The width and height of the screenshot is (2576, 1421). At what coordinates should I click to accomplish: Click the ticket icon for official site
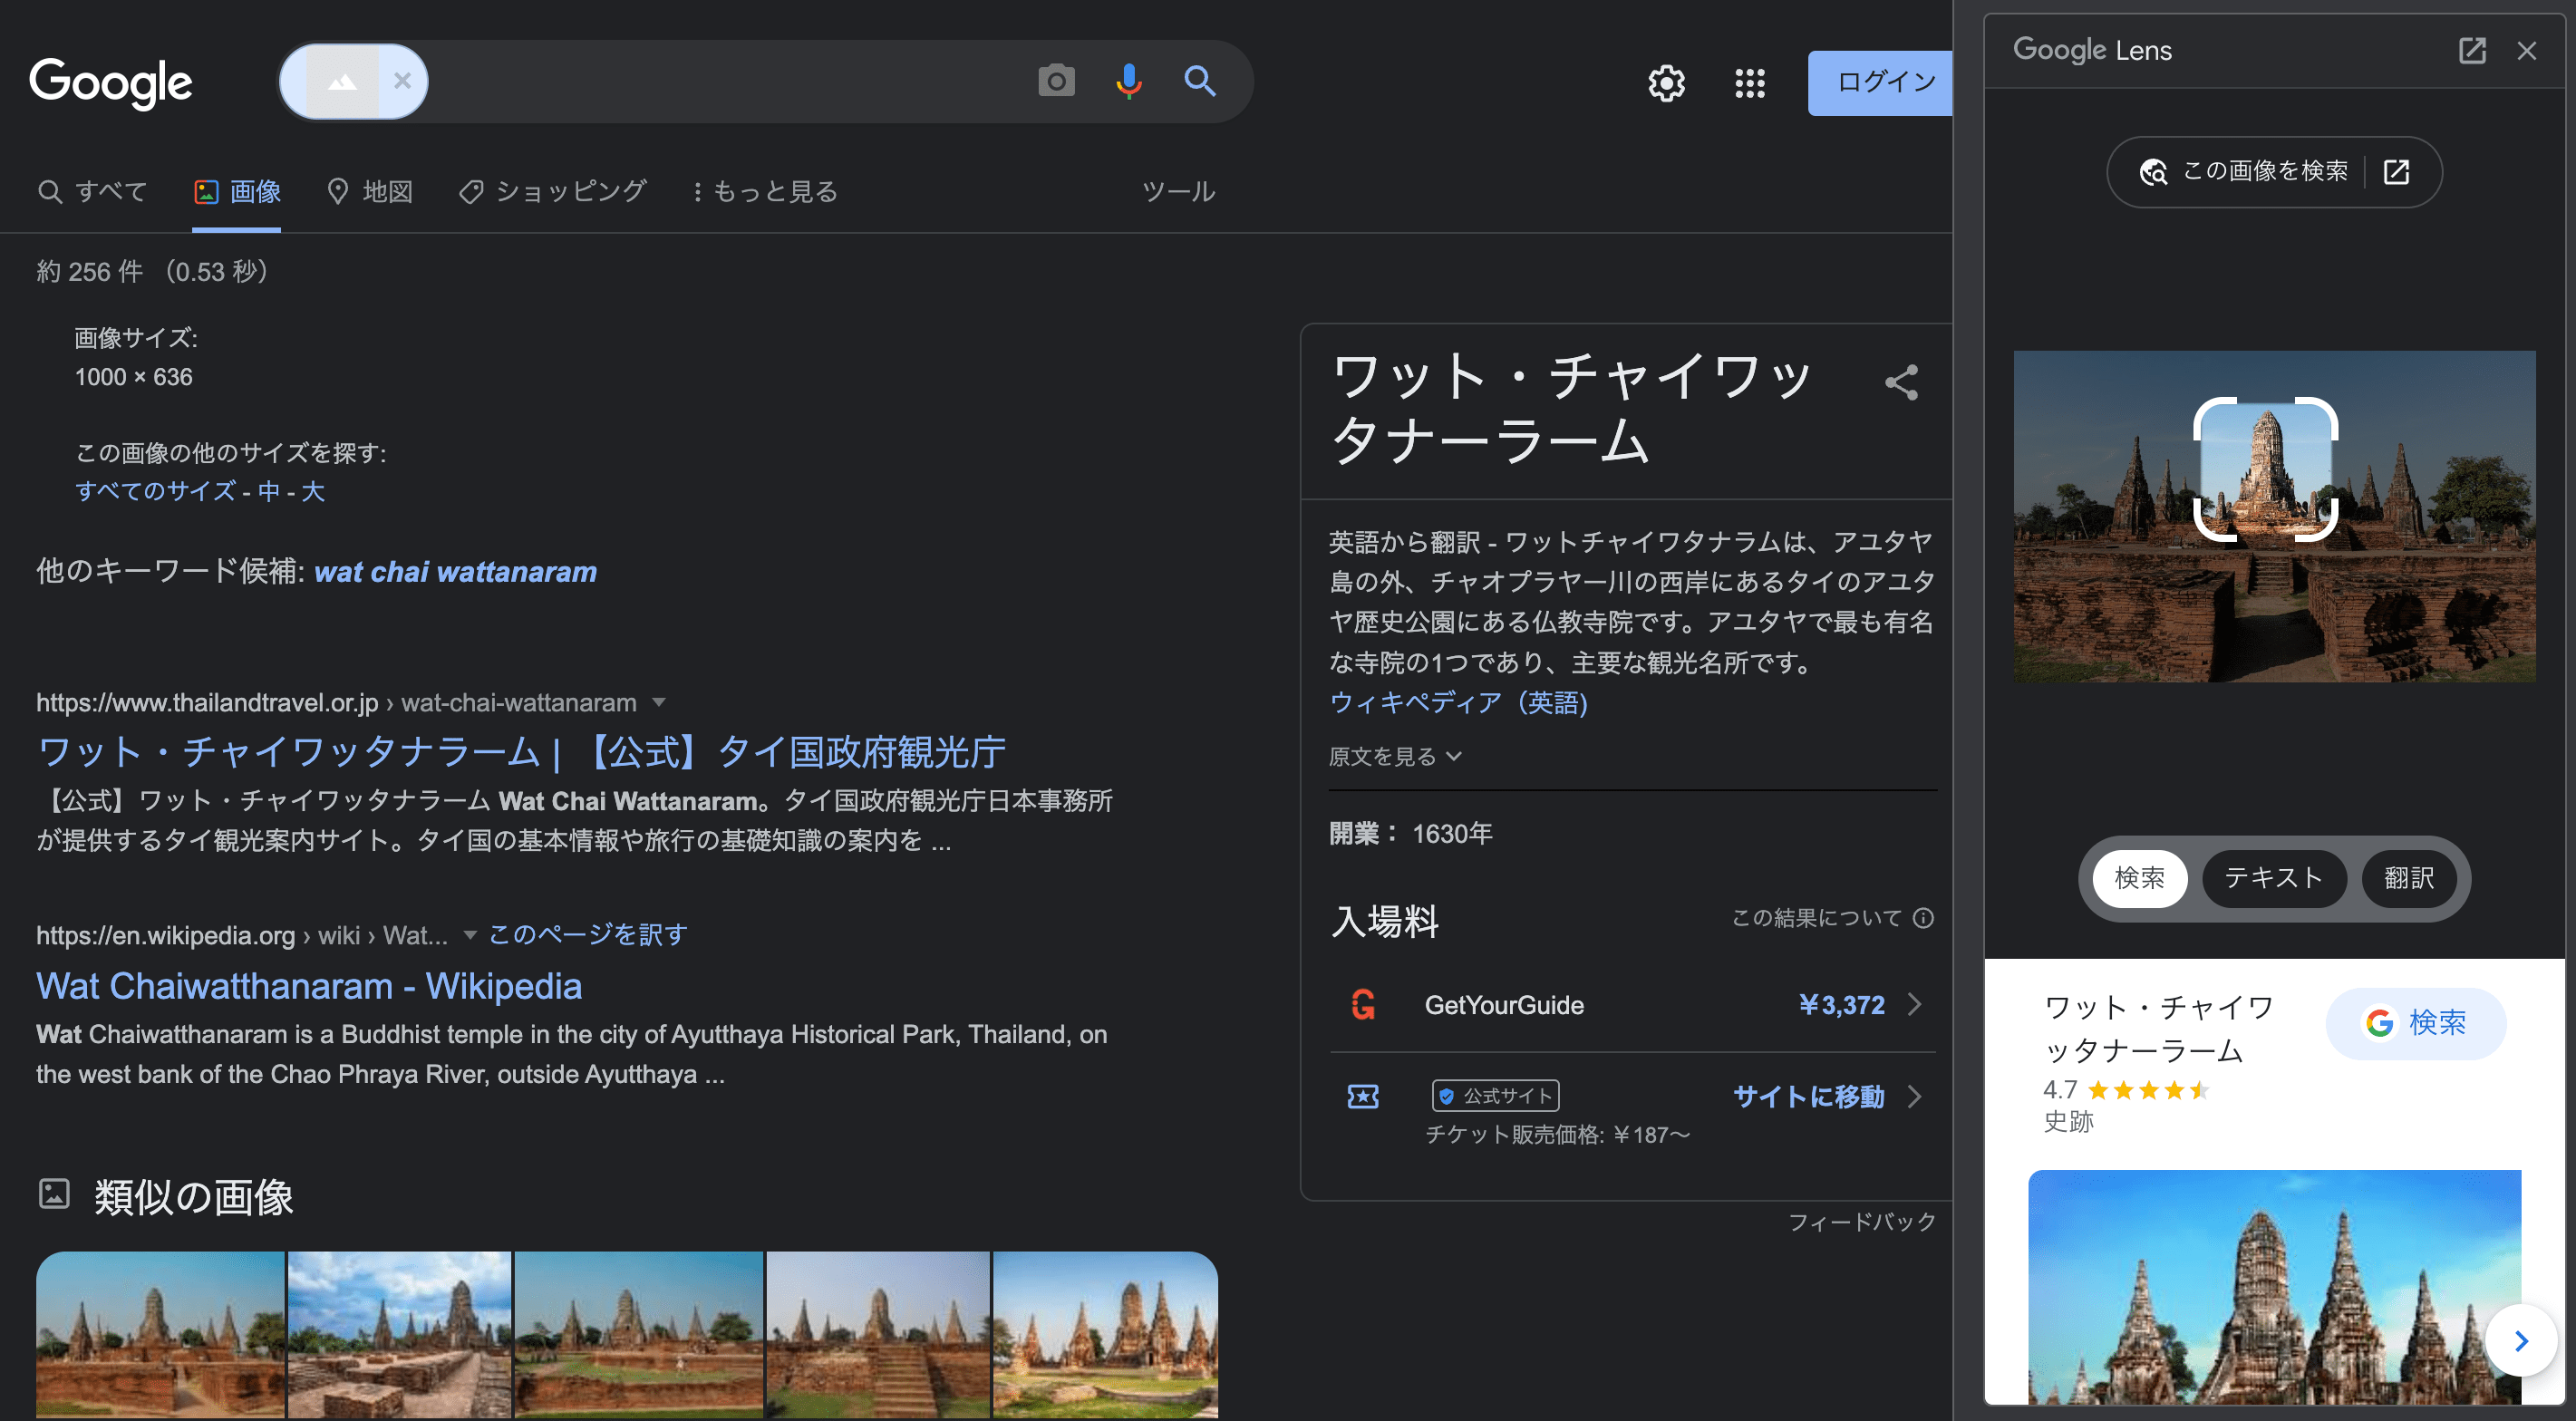(1363, 1097)
